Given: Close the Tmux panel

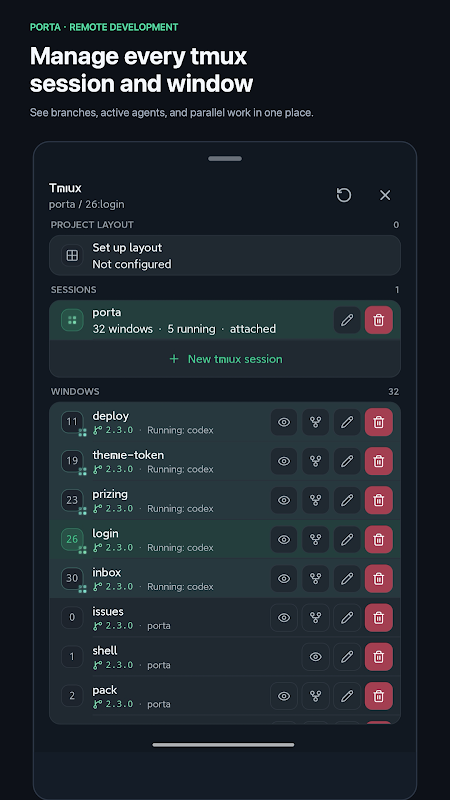Looking at the screenshot, I should point(385,195).
